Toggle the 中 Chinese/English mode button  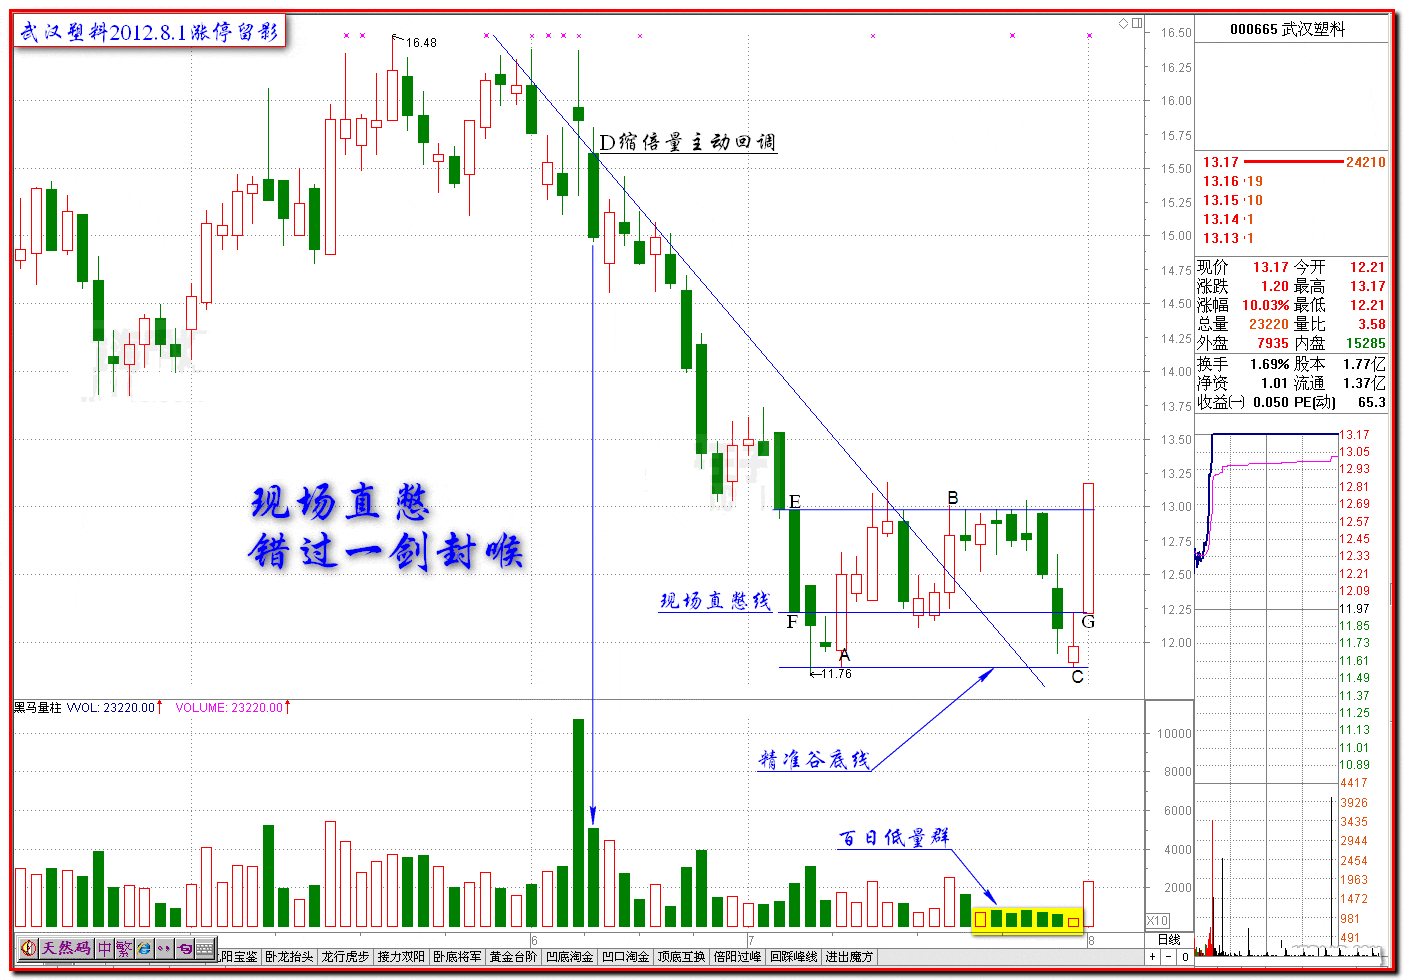[x=104, y=948]
